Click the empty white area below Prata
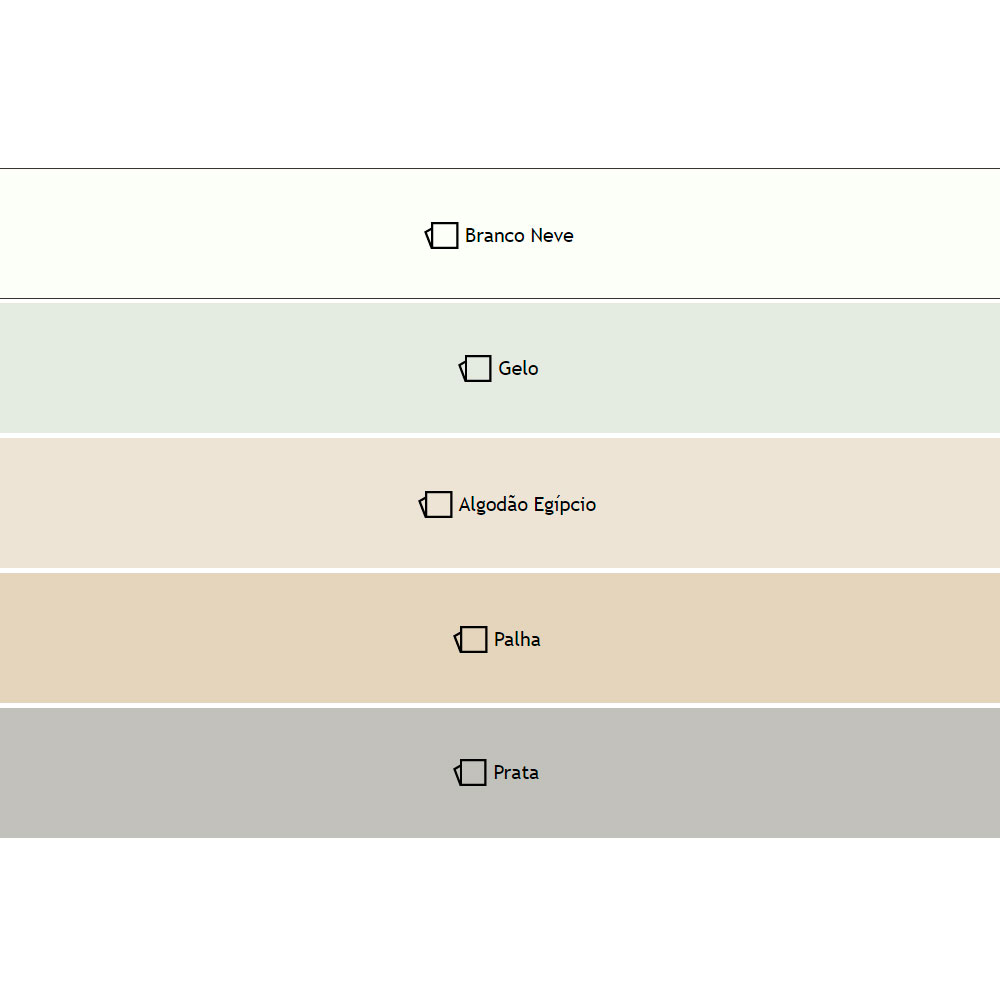The height and width of the screenshot is (1000, 1000). (x=500, y=918)
